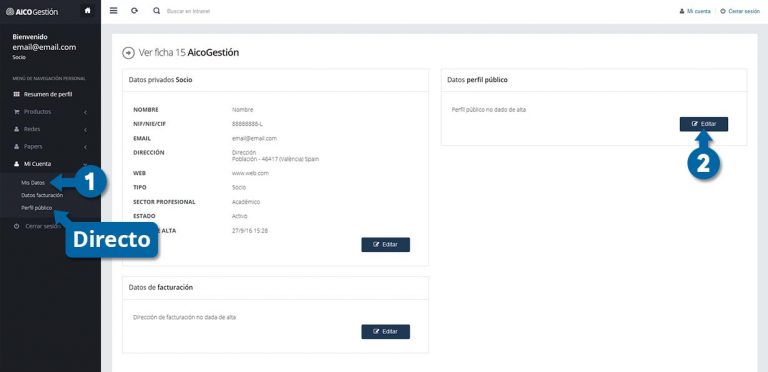Click the home icon in top bar

coord(88,11)
